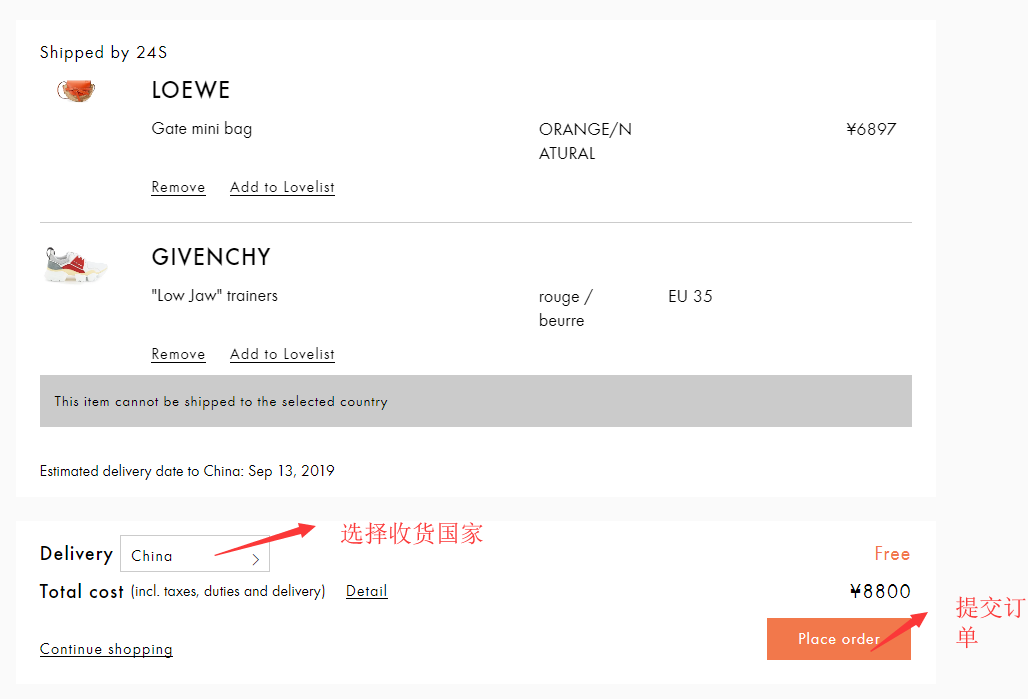Click the "Low Jaw" trainers product name
Screen dimensions: 1028x699
(x=215, y=296)
